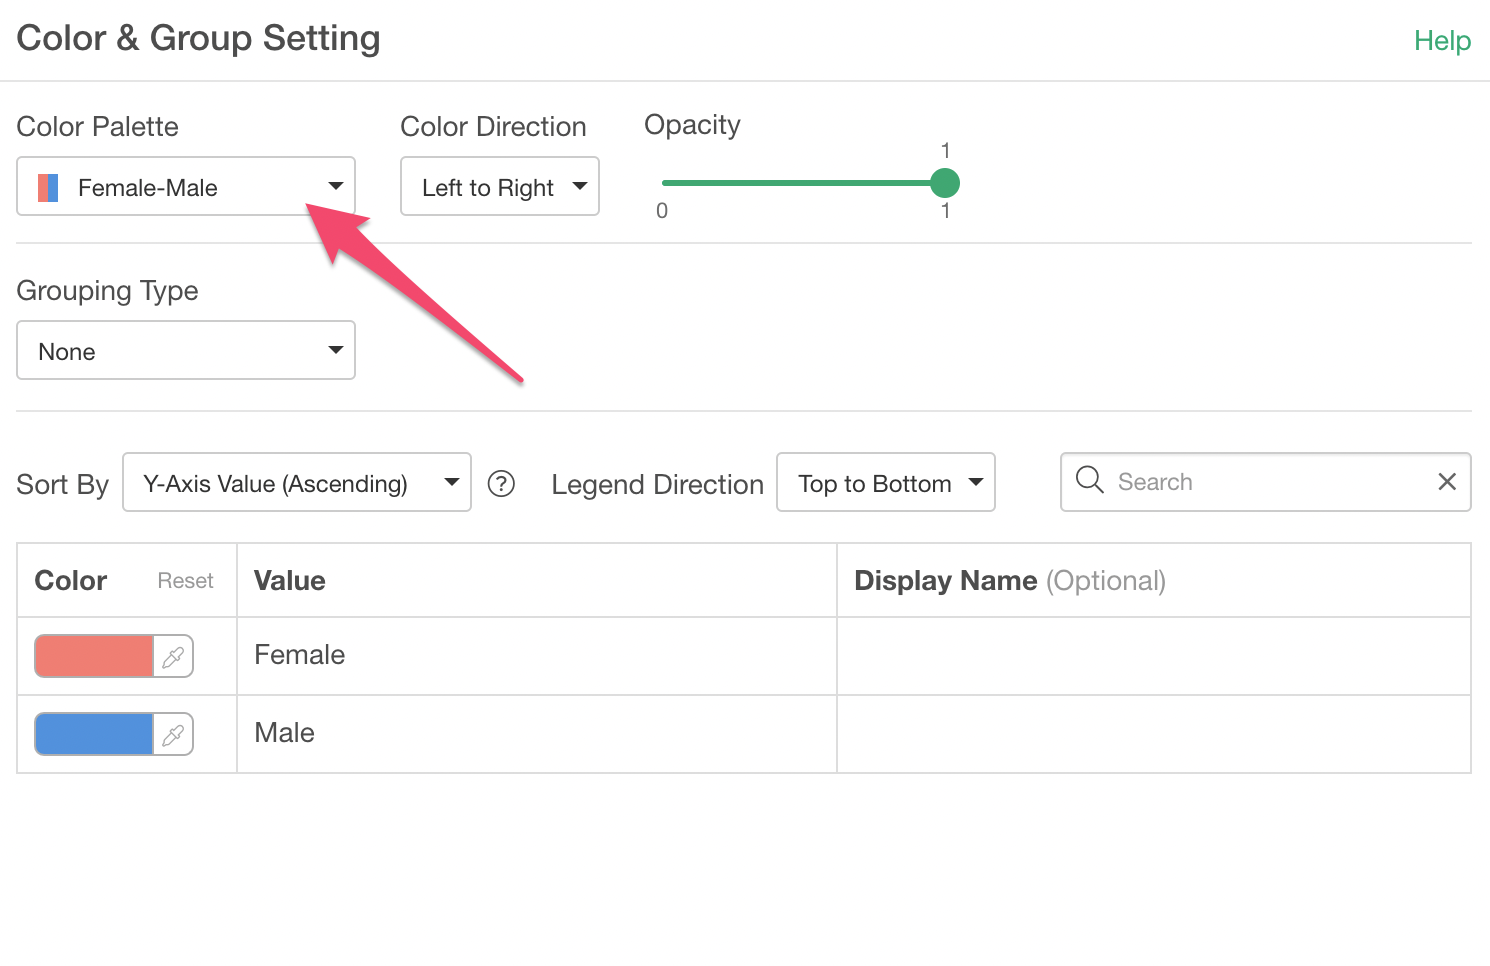Open the Color Direction dropdown
1490x966 pixels.
click(500, 186)
